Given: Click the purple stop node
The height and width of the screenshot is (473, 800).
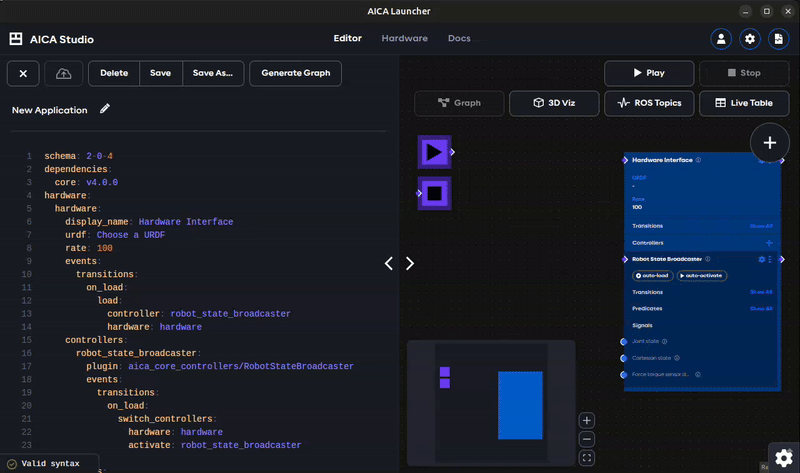Looking at the screenshot, I should click(x=435, y=193).
